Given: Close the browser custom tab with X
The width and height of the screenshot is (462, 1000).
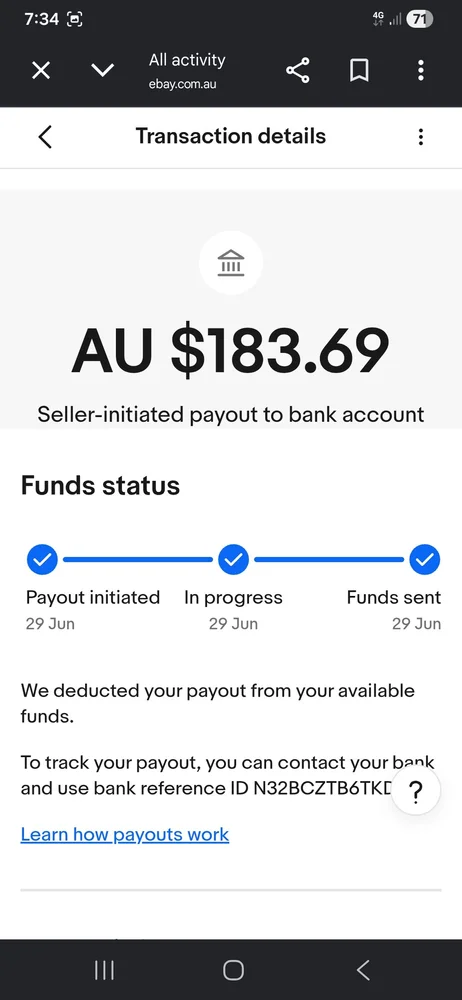Looking at the screenshot, I should pos(41,70).
